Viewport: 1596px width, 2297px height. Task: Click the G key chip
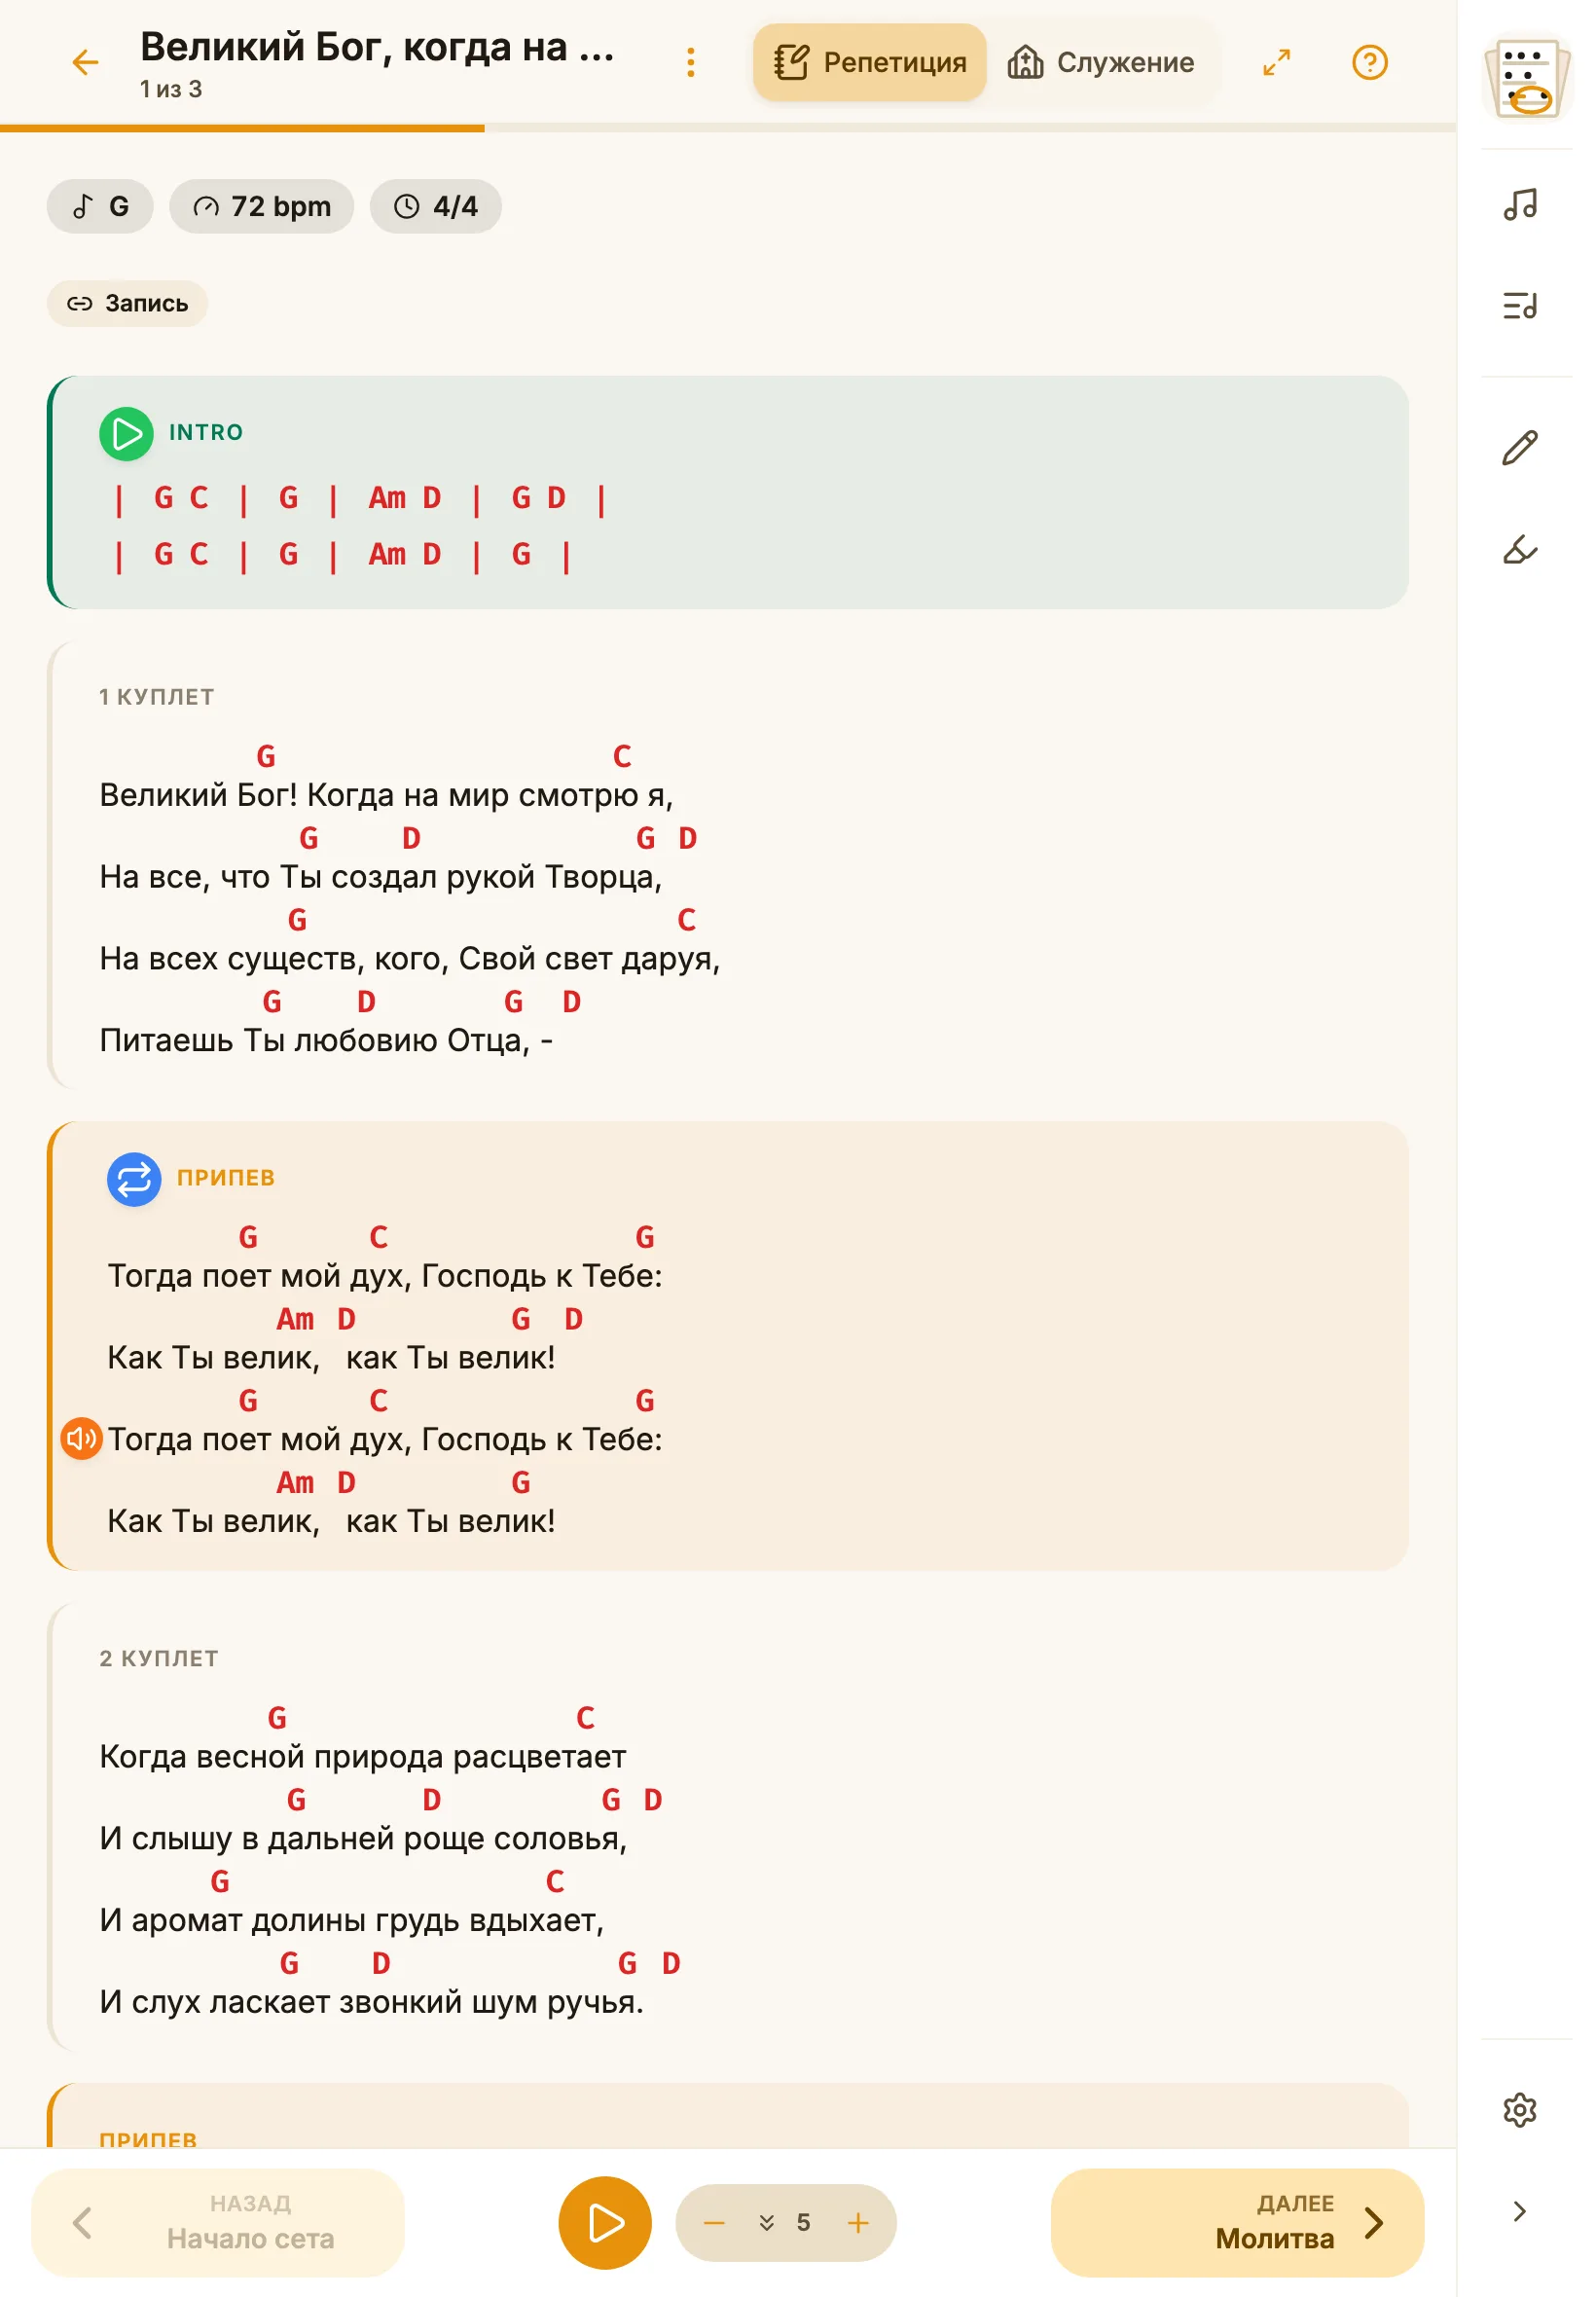(x=100, y=206)
